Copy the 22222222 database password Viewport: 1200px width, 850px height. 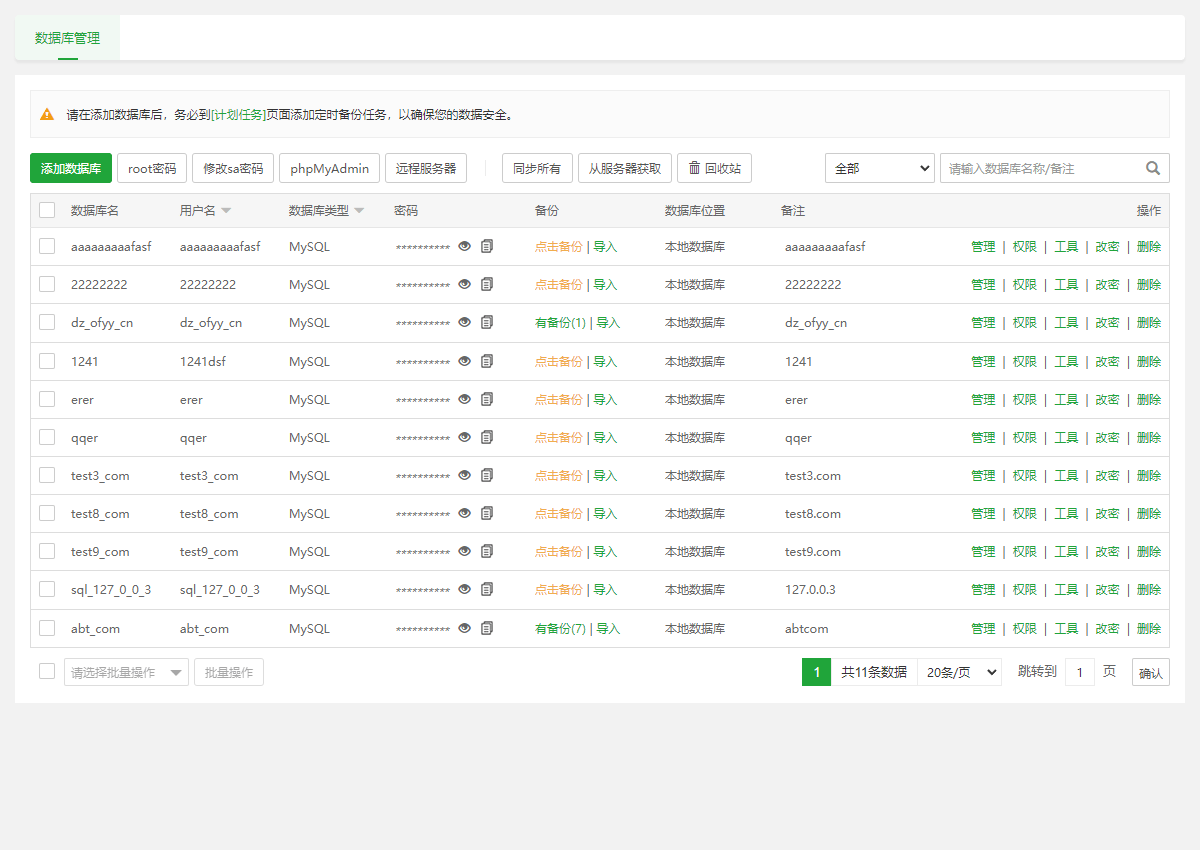coord(487,284)
